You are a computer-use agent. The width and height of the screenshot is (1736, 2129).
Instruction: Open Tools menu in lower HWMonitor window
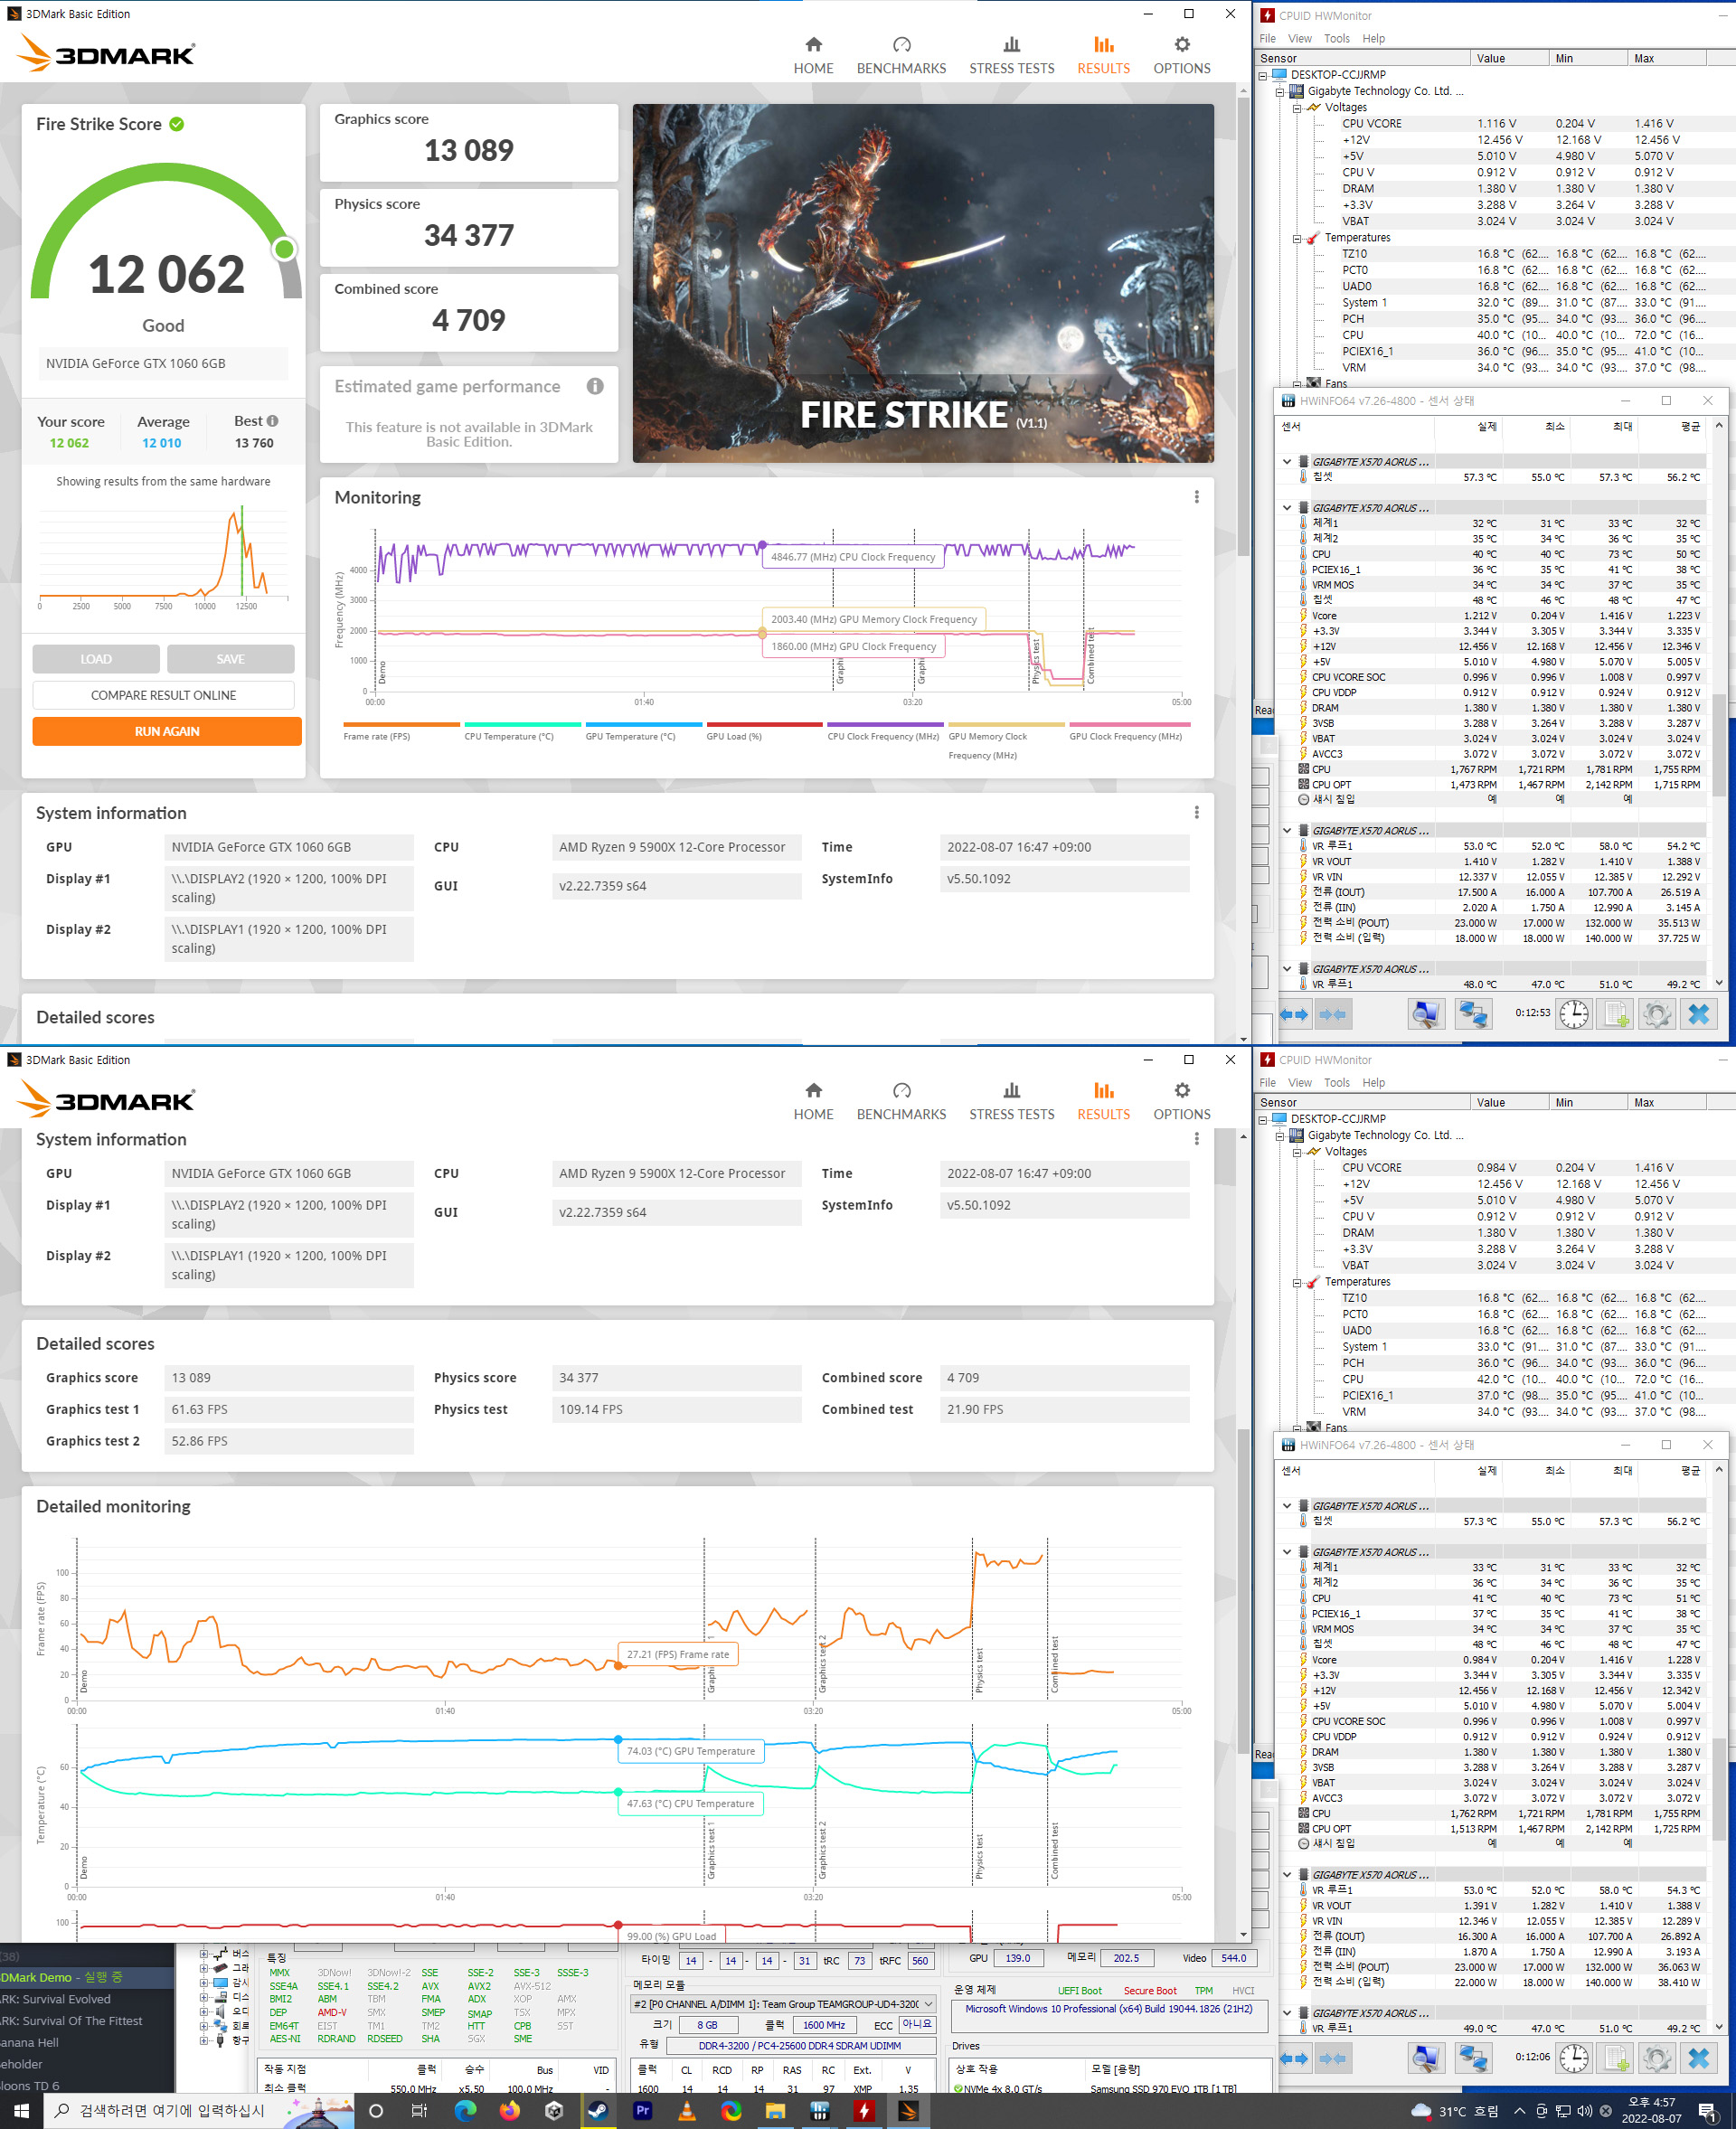(x=1336, y=1082)
